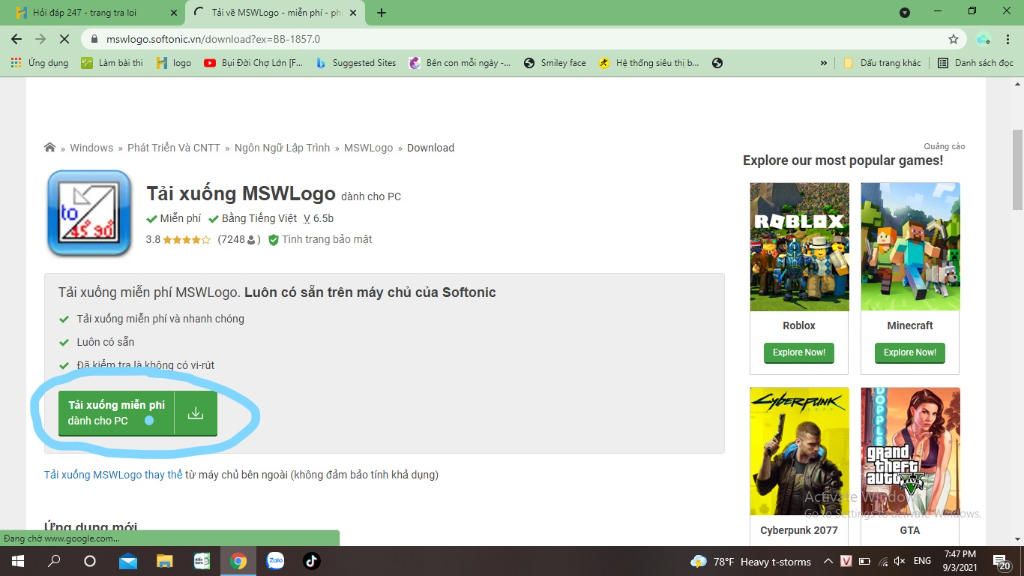
Task: Open the ENG language switcher
Action: 922,561
